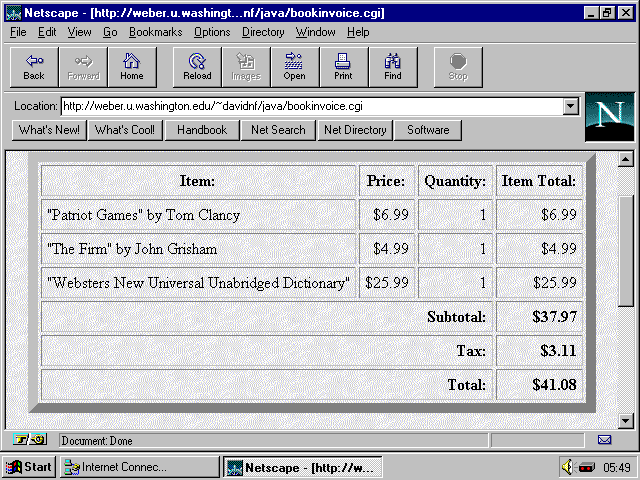Open the Bookmarks menu
Screen dimensions: 640x480
(x=156, y=32)
